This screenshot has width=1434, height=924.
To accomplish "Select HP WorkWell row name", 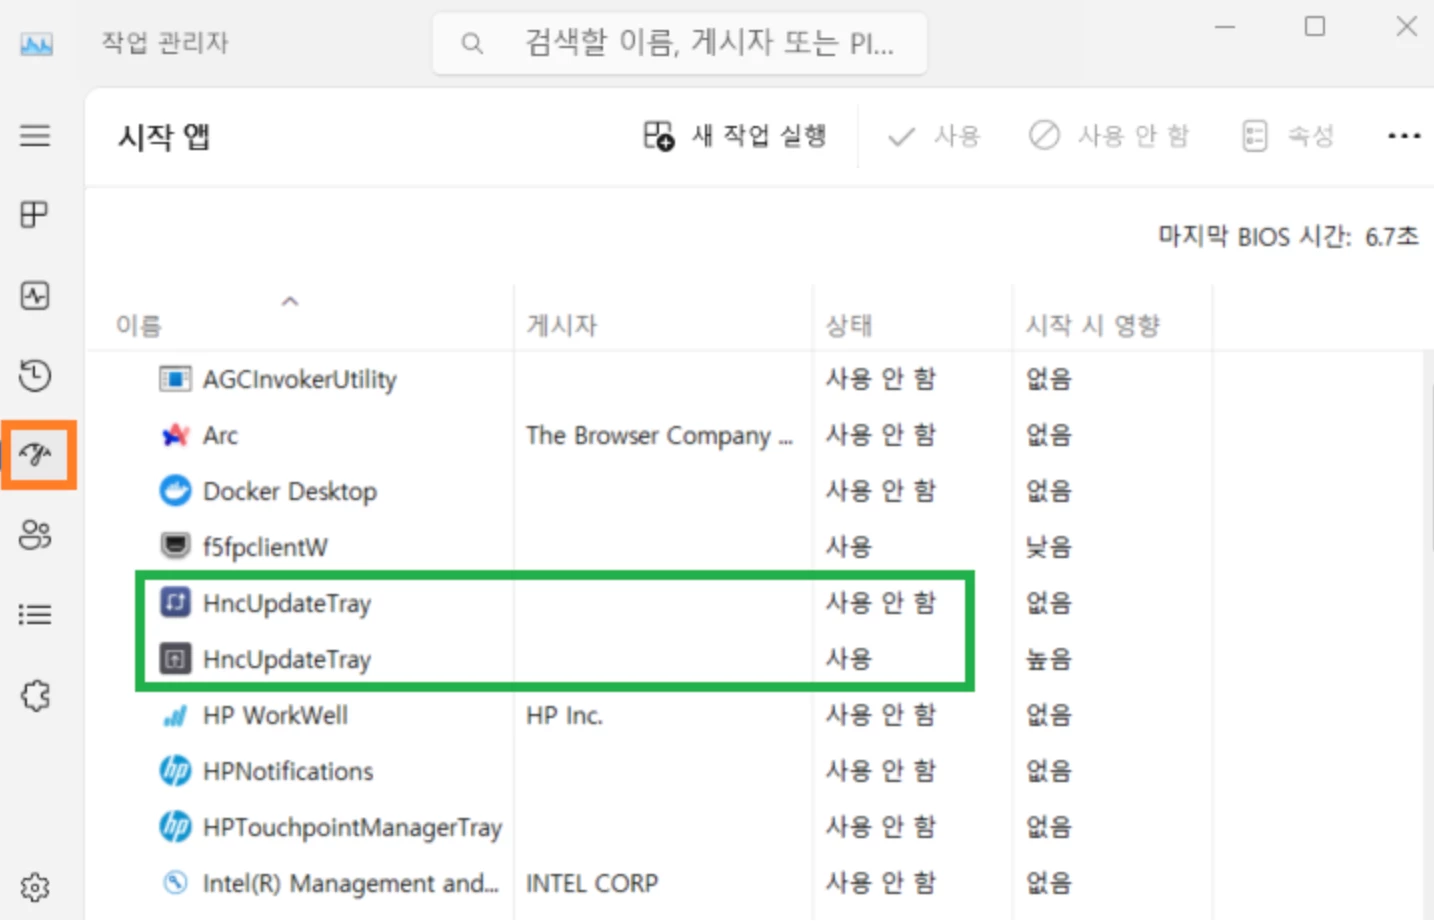I will pyautogui.click(x=275, y=715).
